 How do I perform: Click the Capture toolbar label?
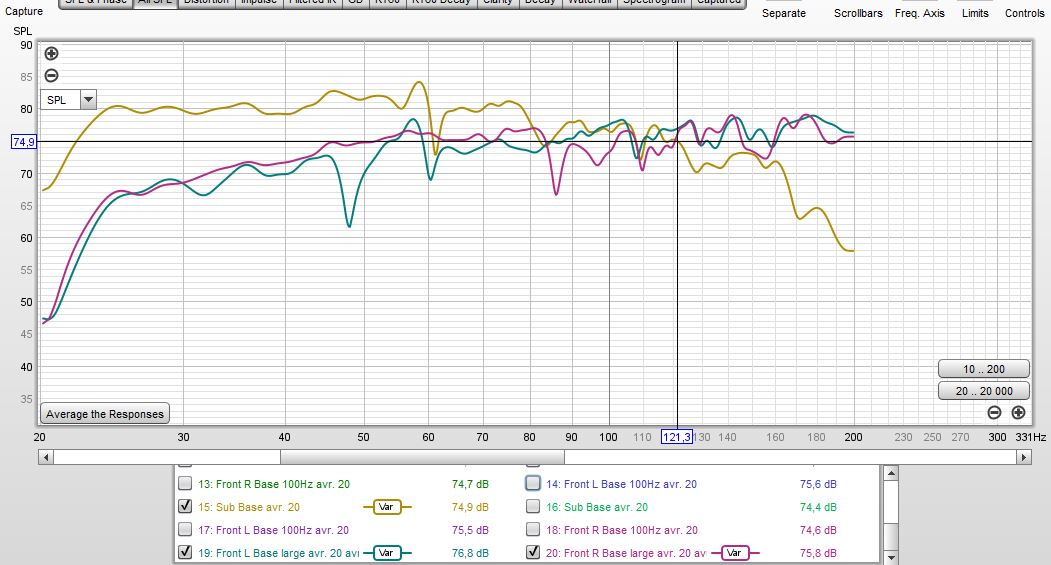tap(23, 11)
